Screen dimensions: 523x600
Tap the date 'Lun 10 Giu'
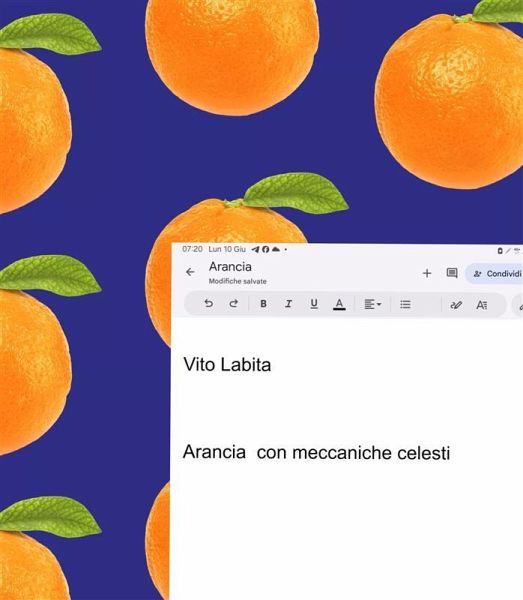pyautogui.click(x=227, y=249)
